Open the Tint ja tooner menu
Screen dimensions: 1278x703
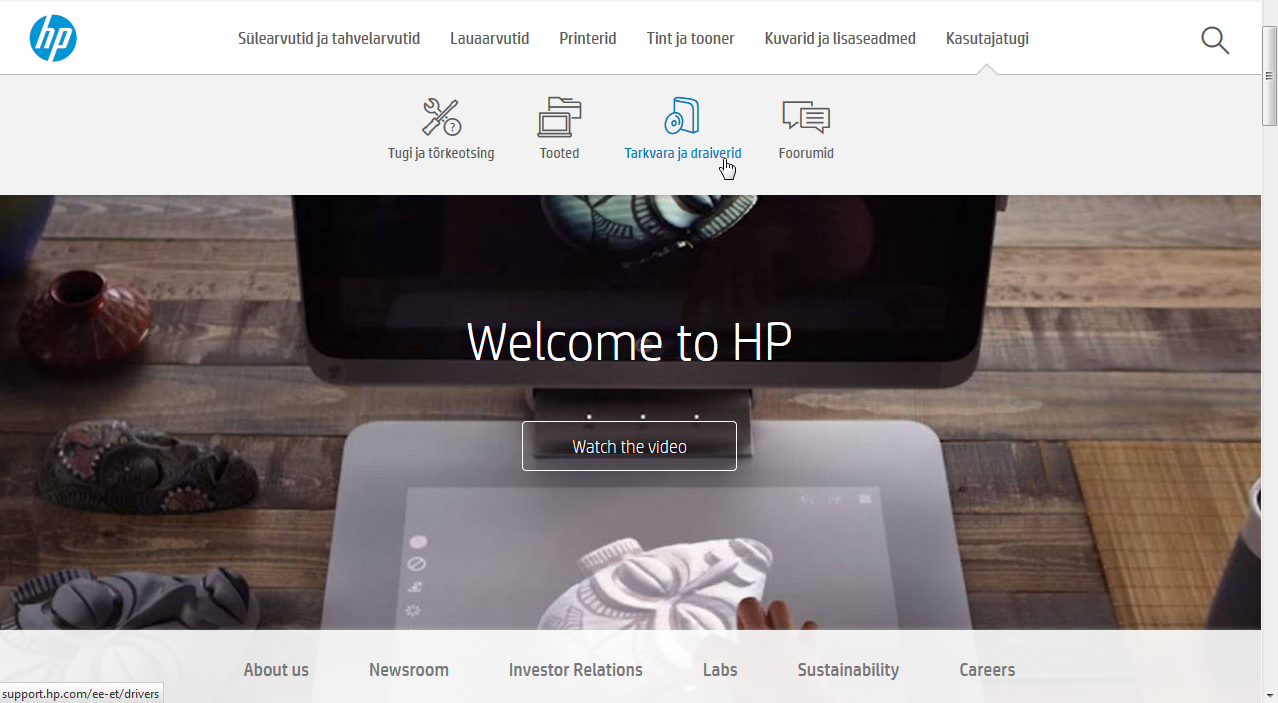point(691,39)
